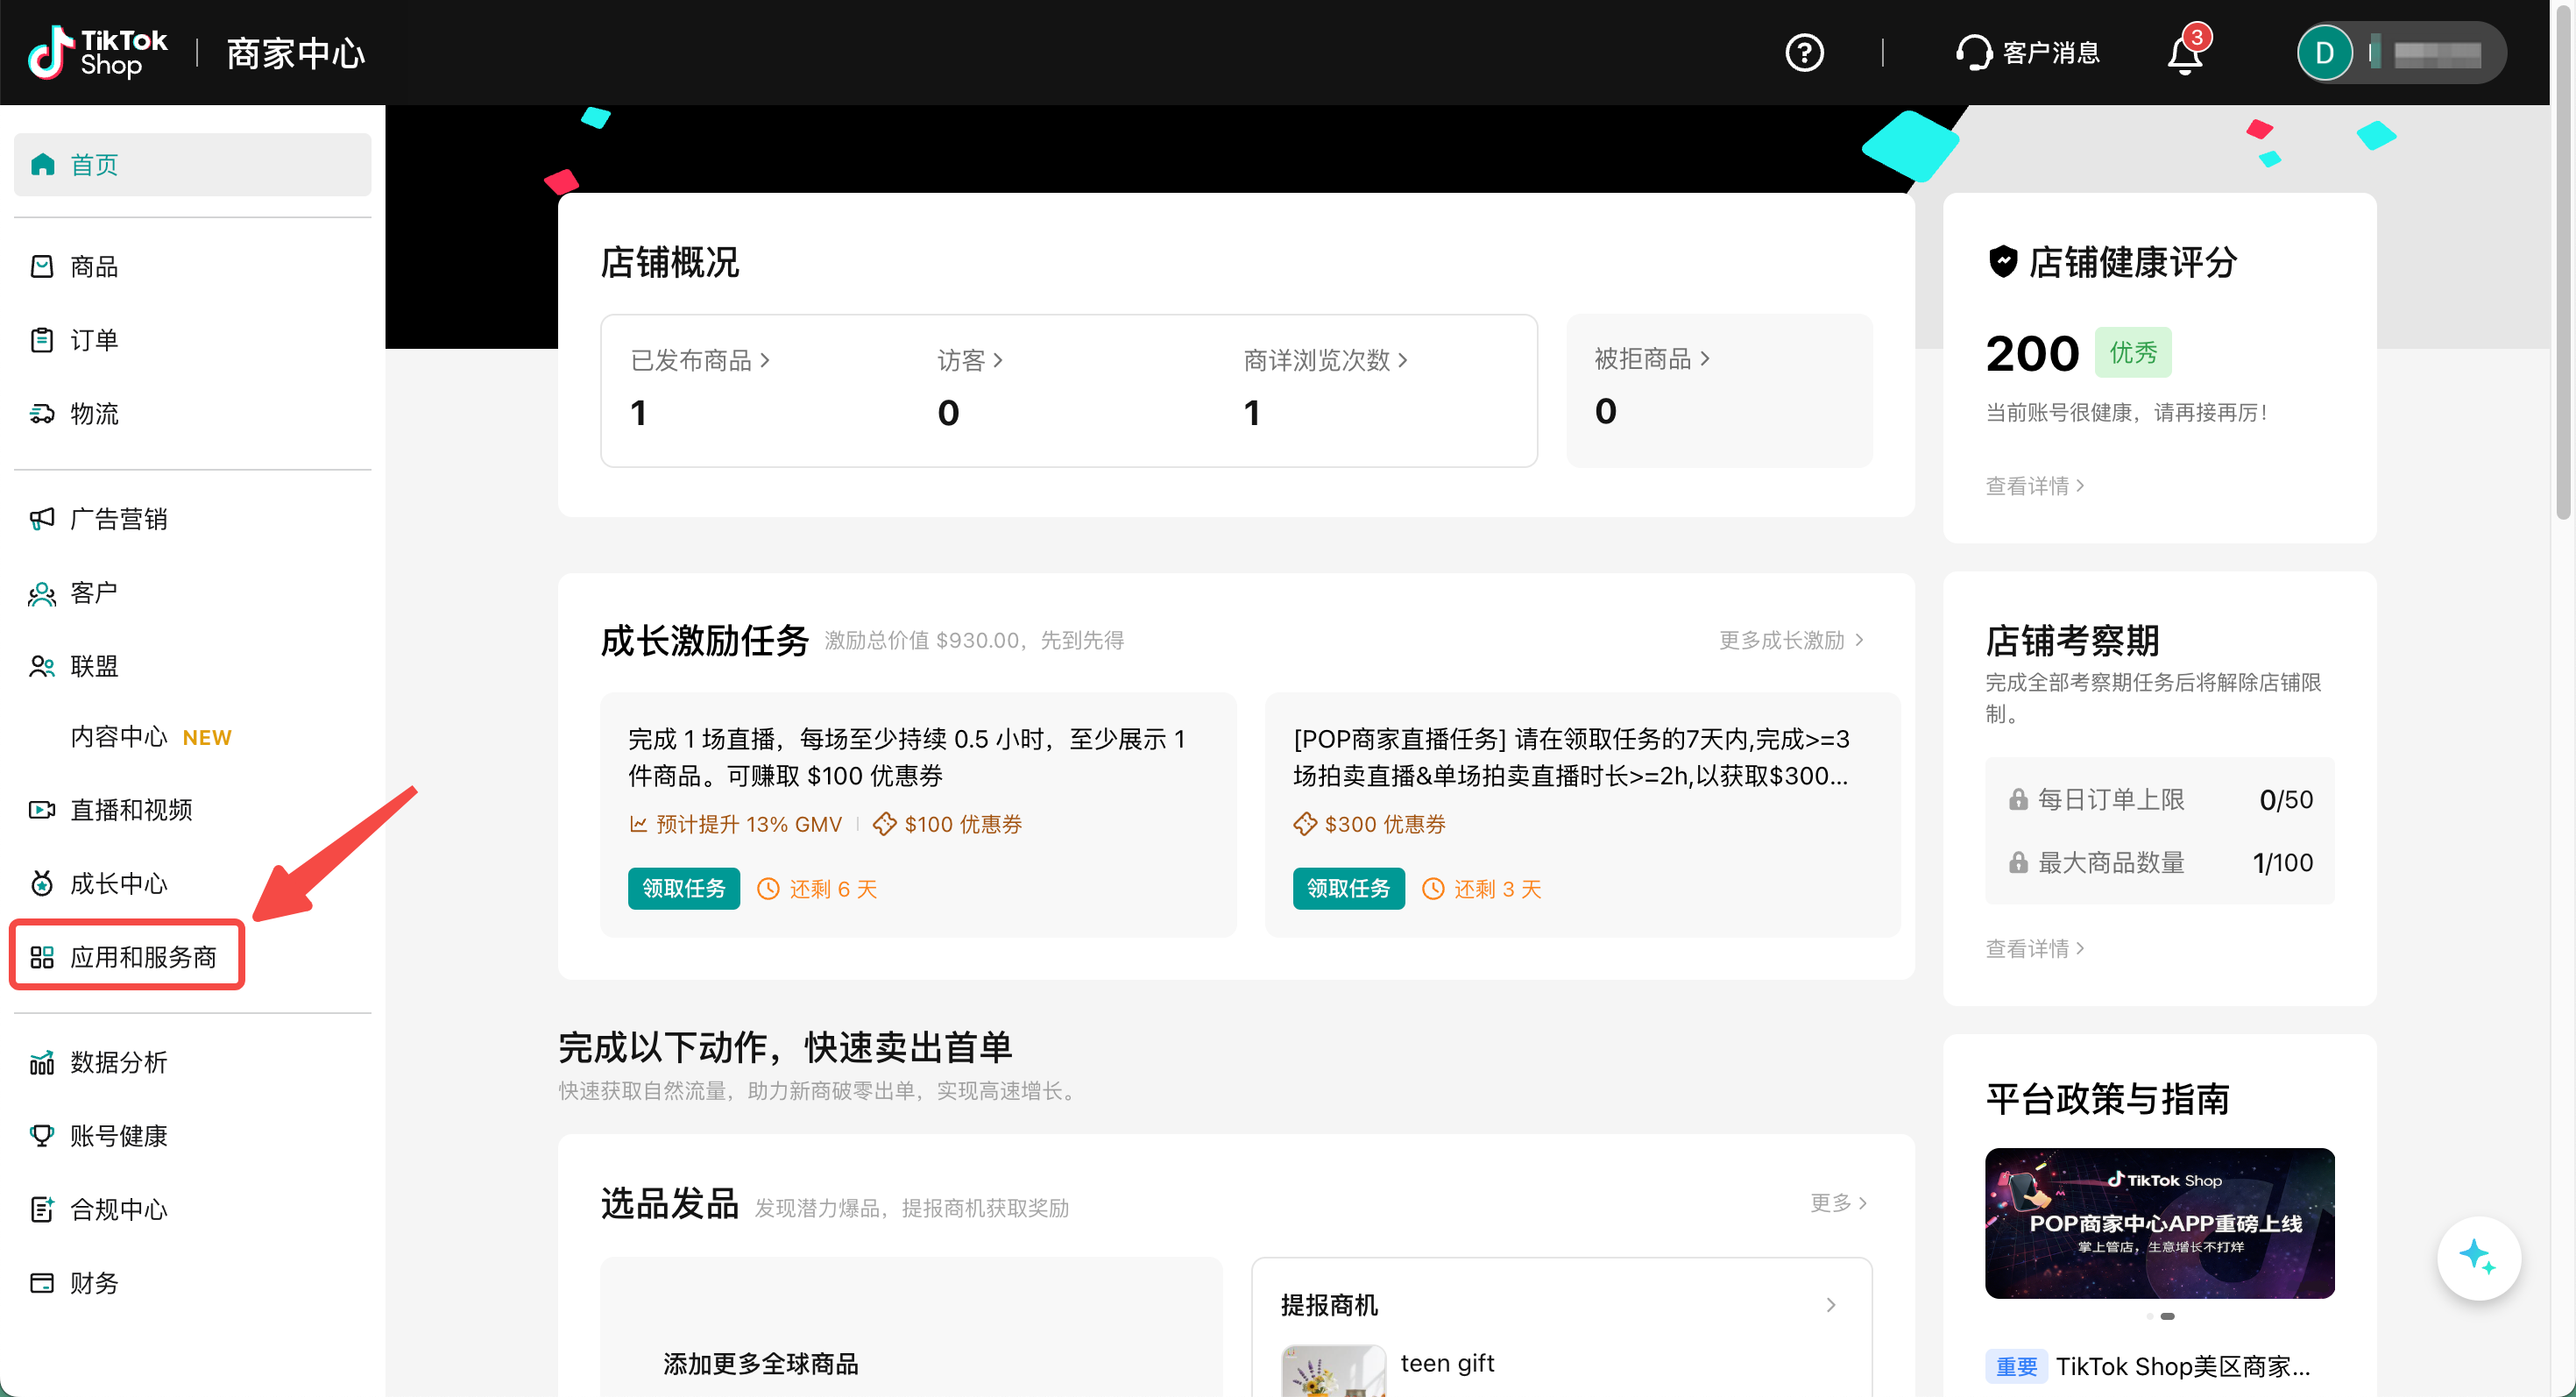This screenshot has height=1397, width=2576.
Task: Click the $300 优惠券 coupon icon
Action: click(x=1305, y=824)
